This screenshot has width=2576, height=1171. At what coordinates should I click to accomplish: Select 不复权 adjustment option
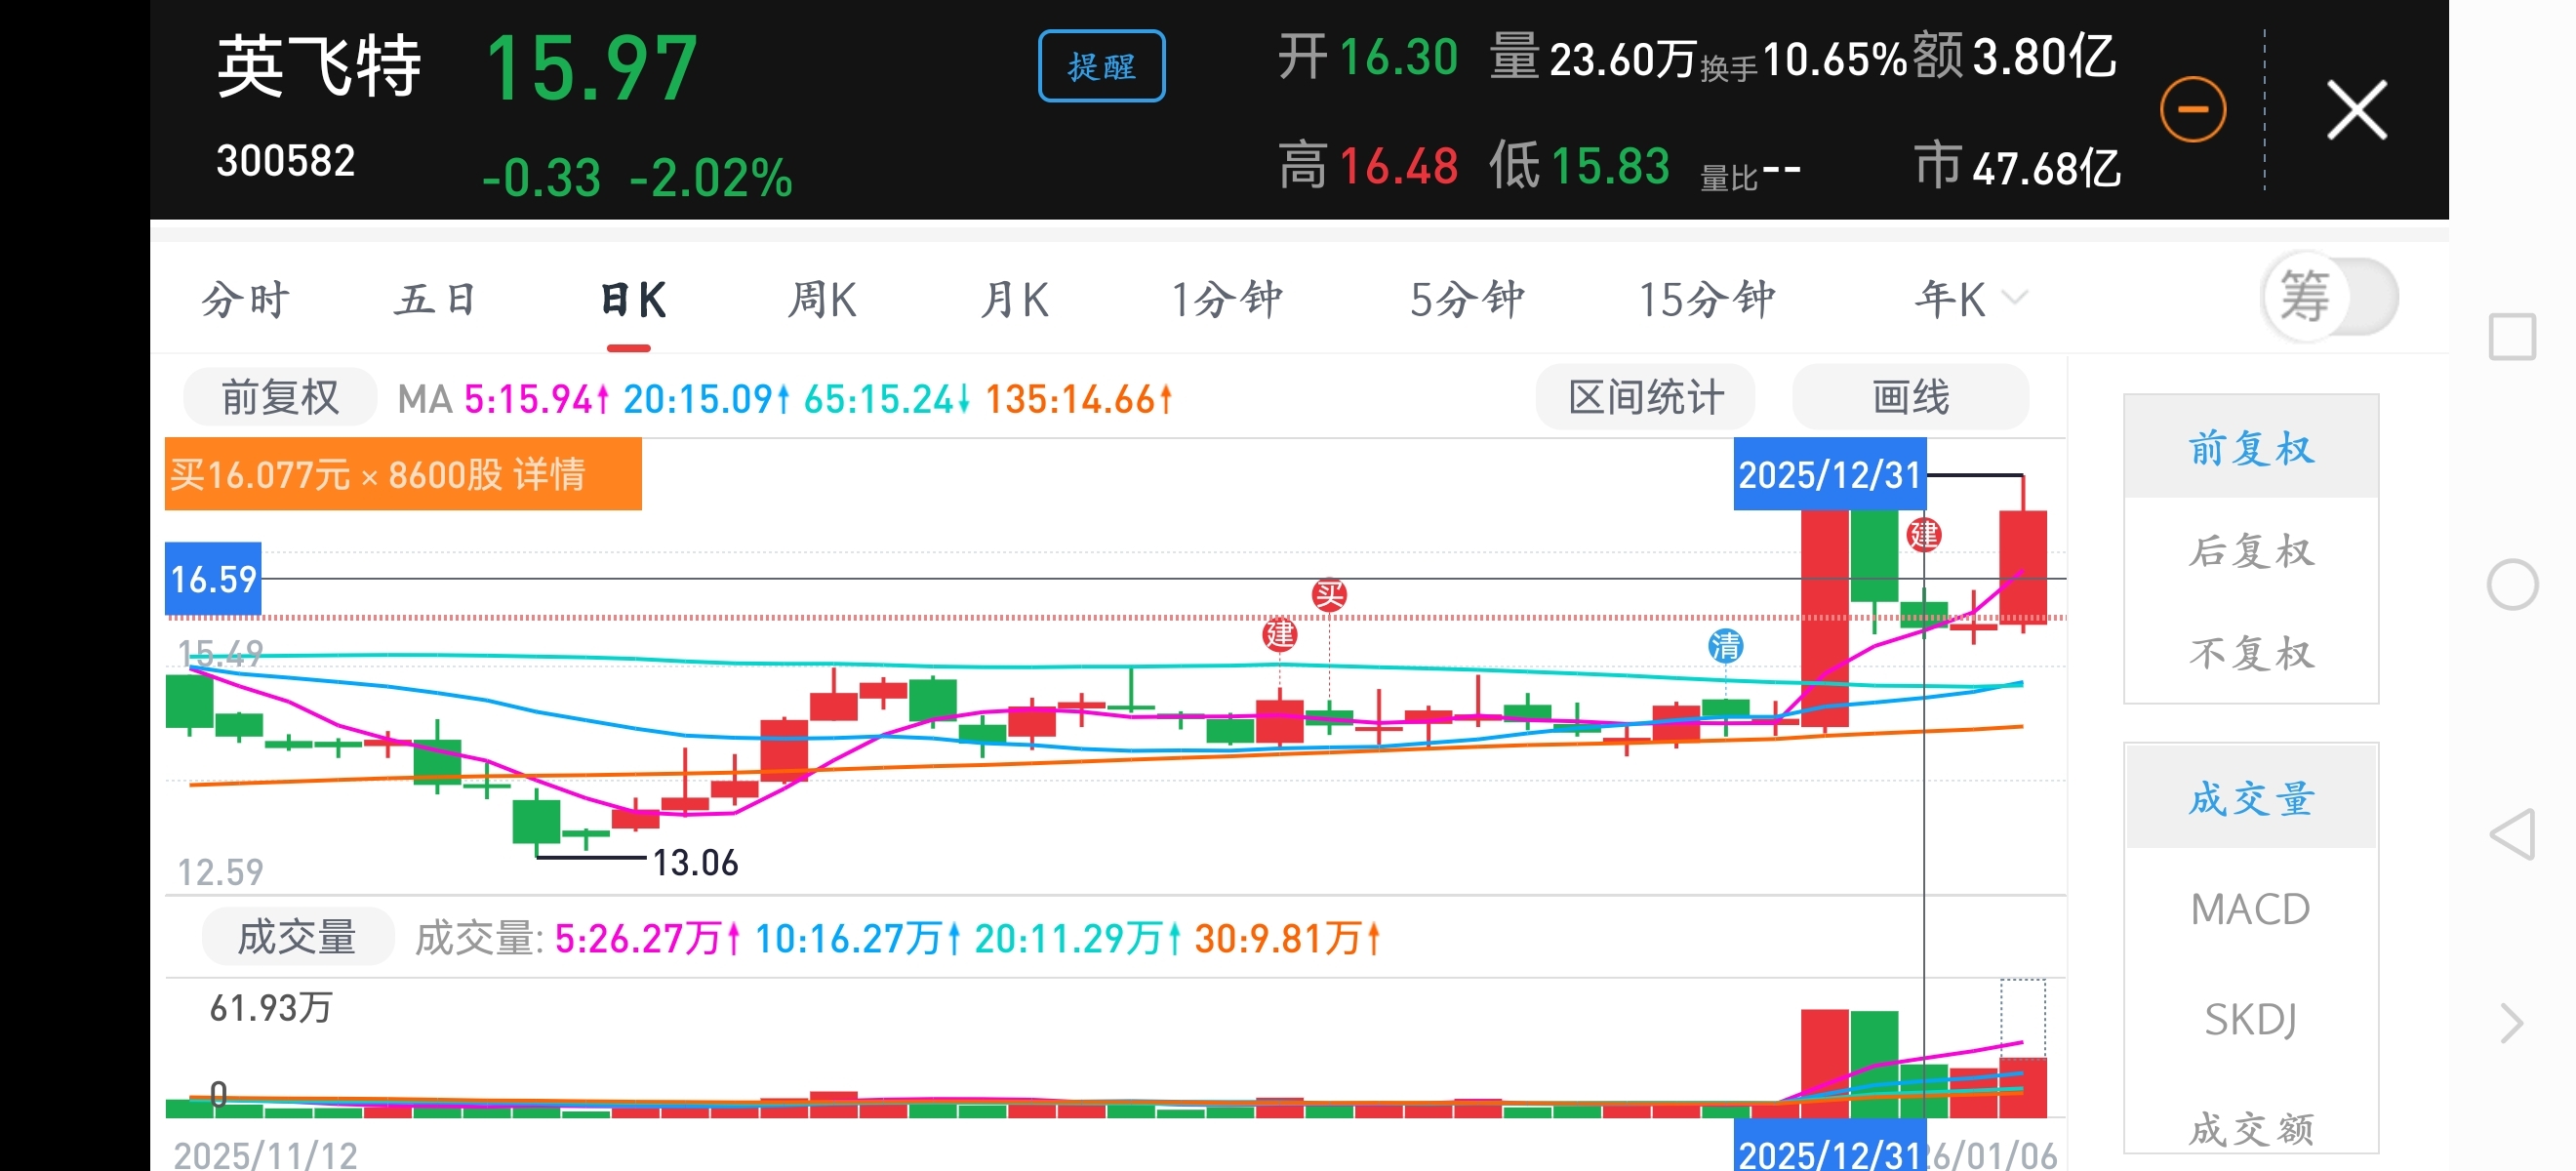pos(2250,654)
